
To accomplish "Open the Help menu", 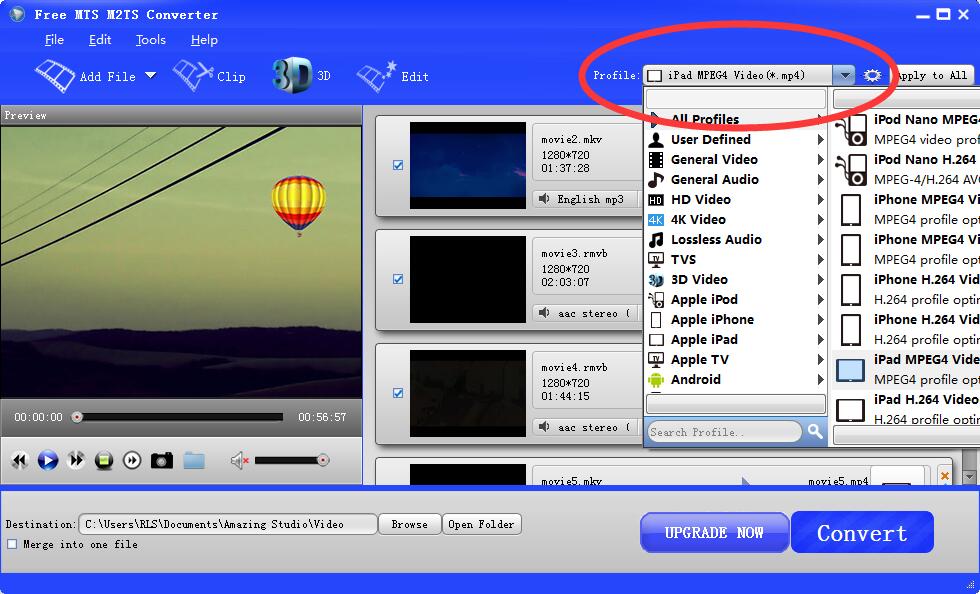I will tap(204, 40).
